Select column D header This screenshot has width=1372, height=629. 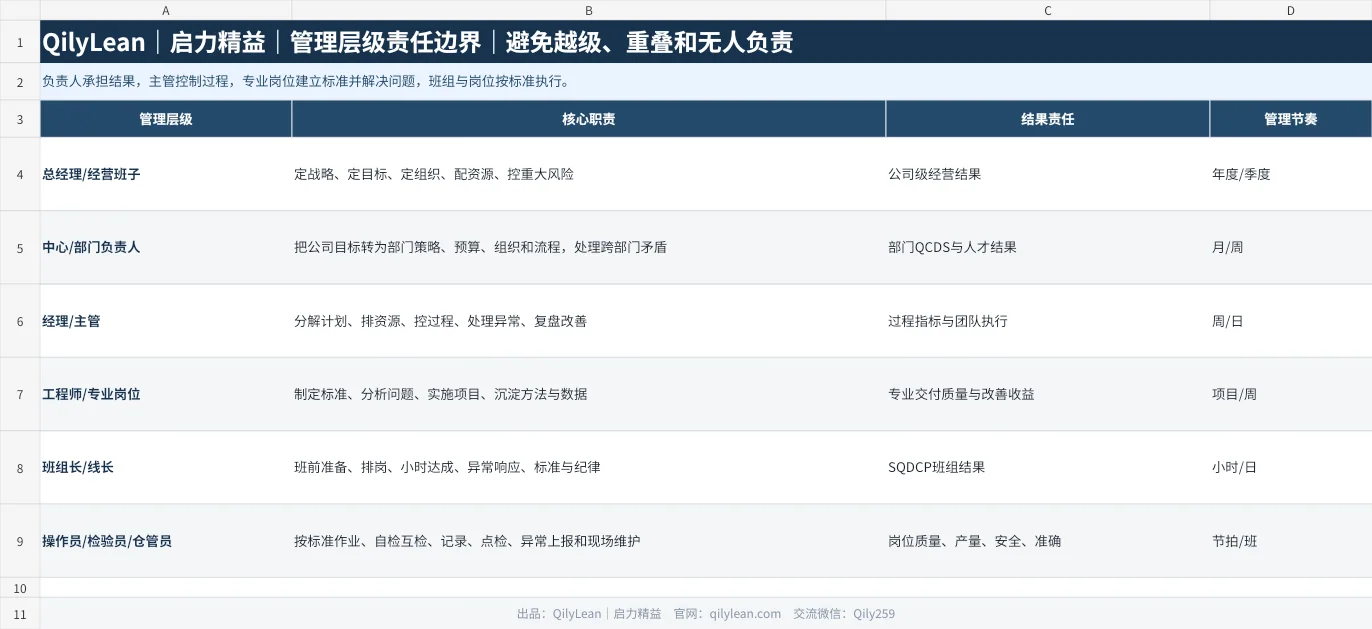coord(1291,10)
